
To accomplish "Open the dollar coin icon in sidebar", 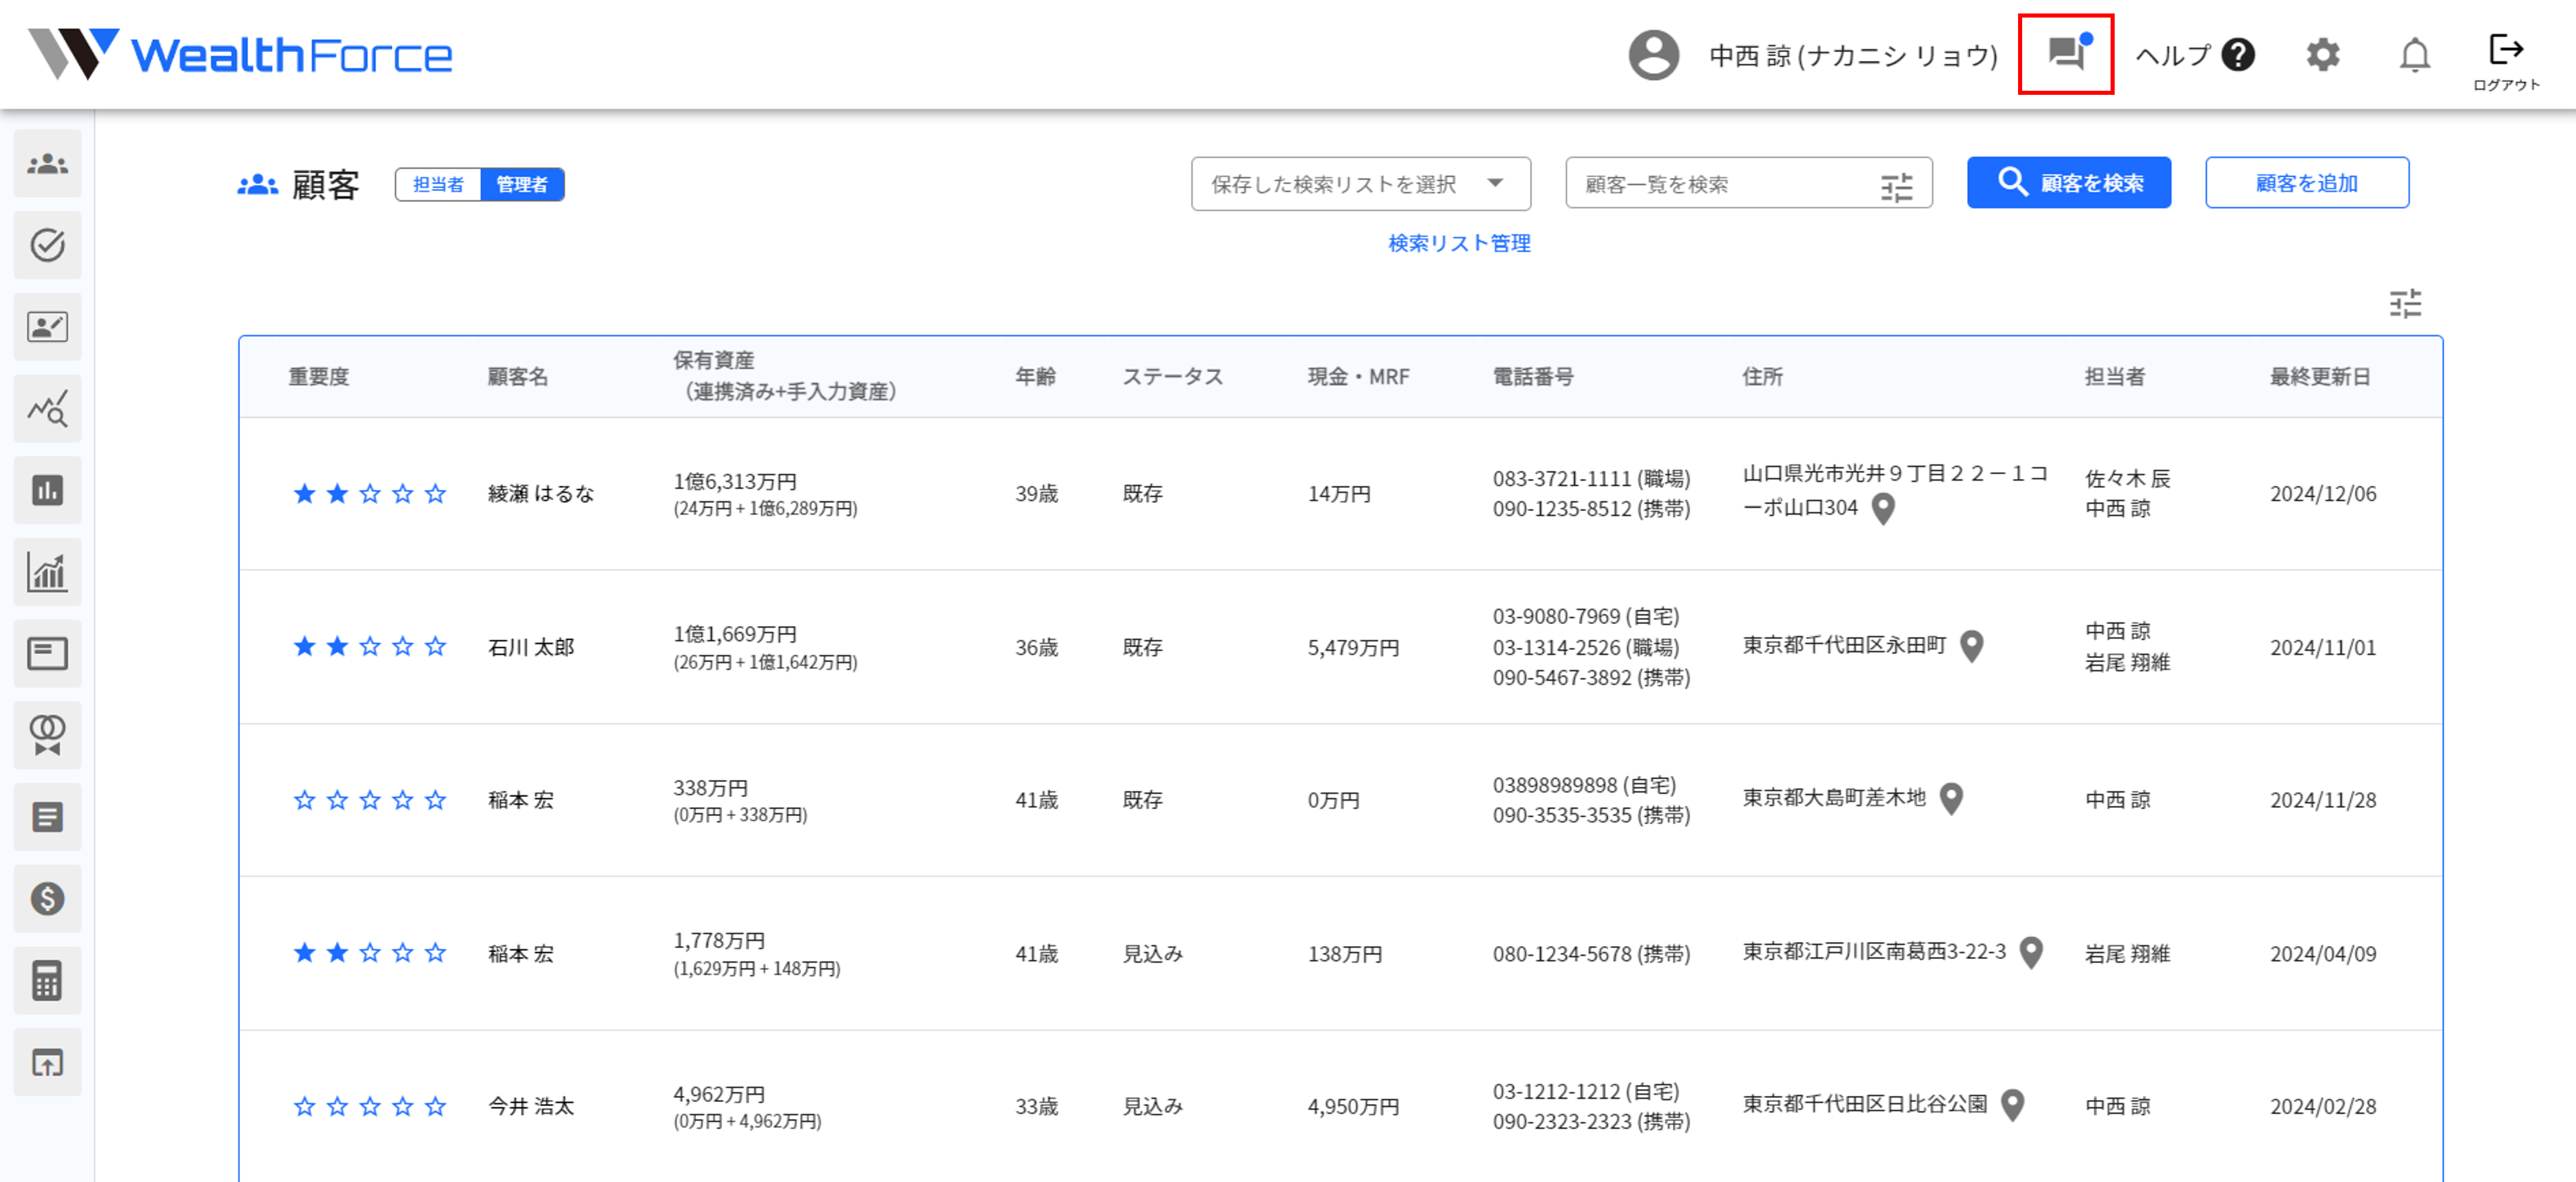I will coord(47,898).
